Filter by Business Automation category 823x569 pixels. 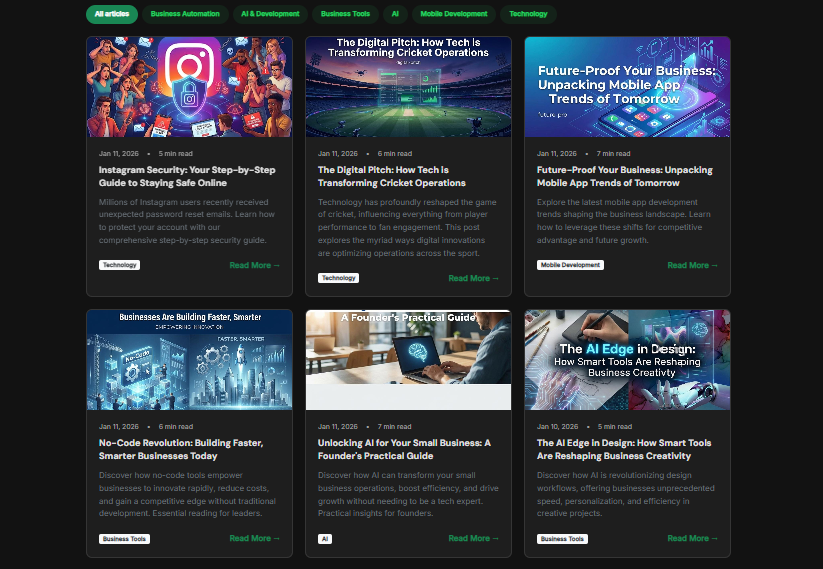point(185,14)
